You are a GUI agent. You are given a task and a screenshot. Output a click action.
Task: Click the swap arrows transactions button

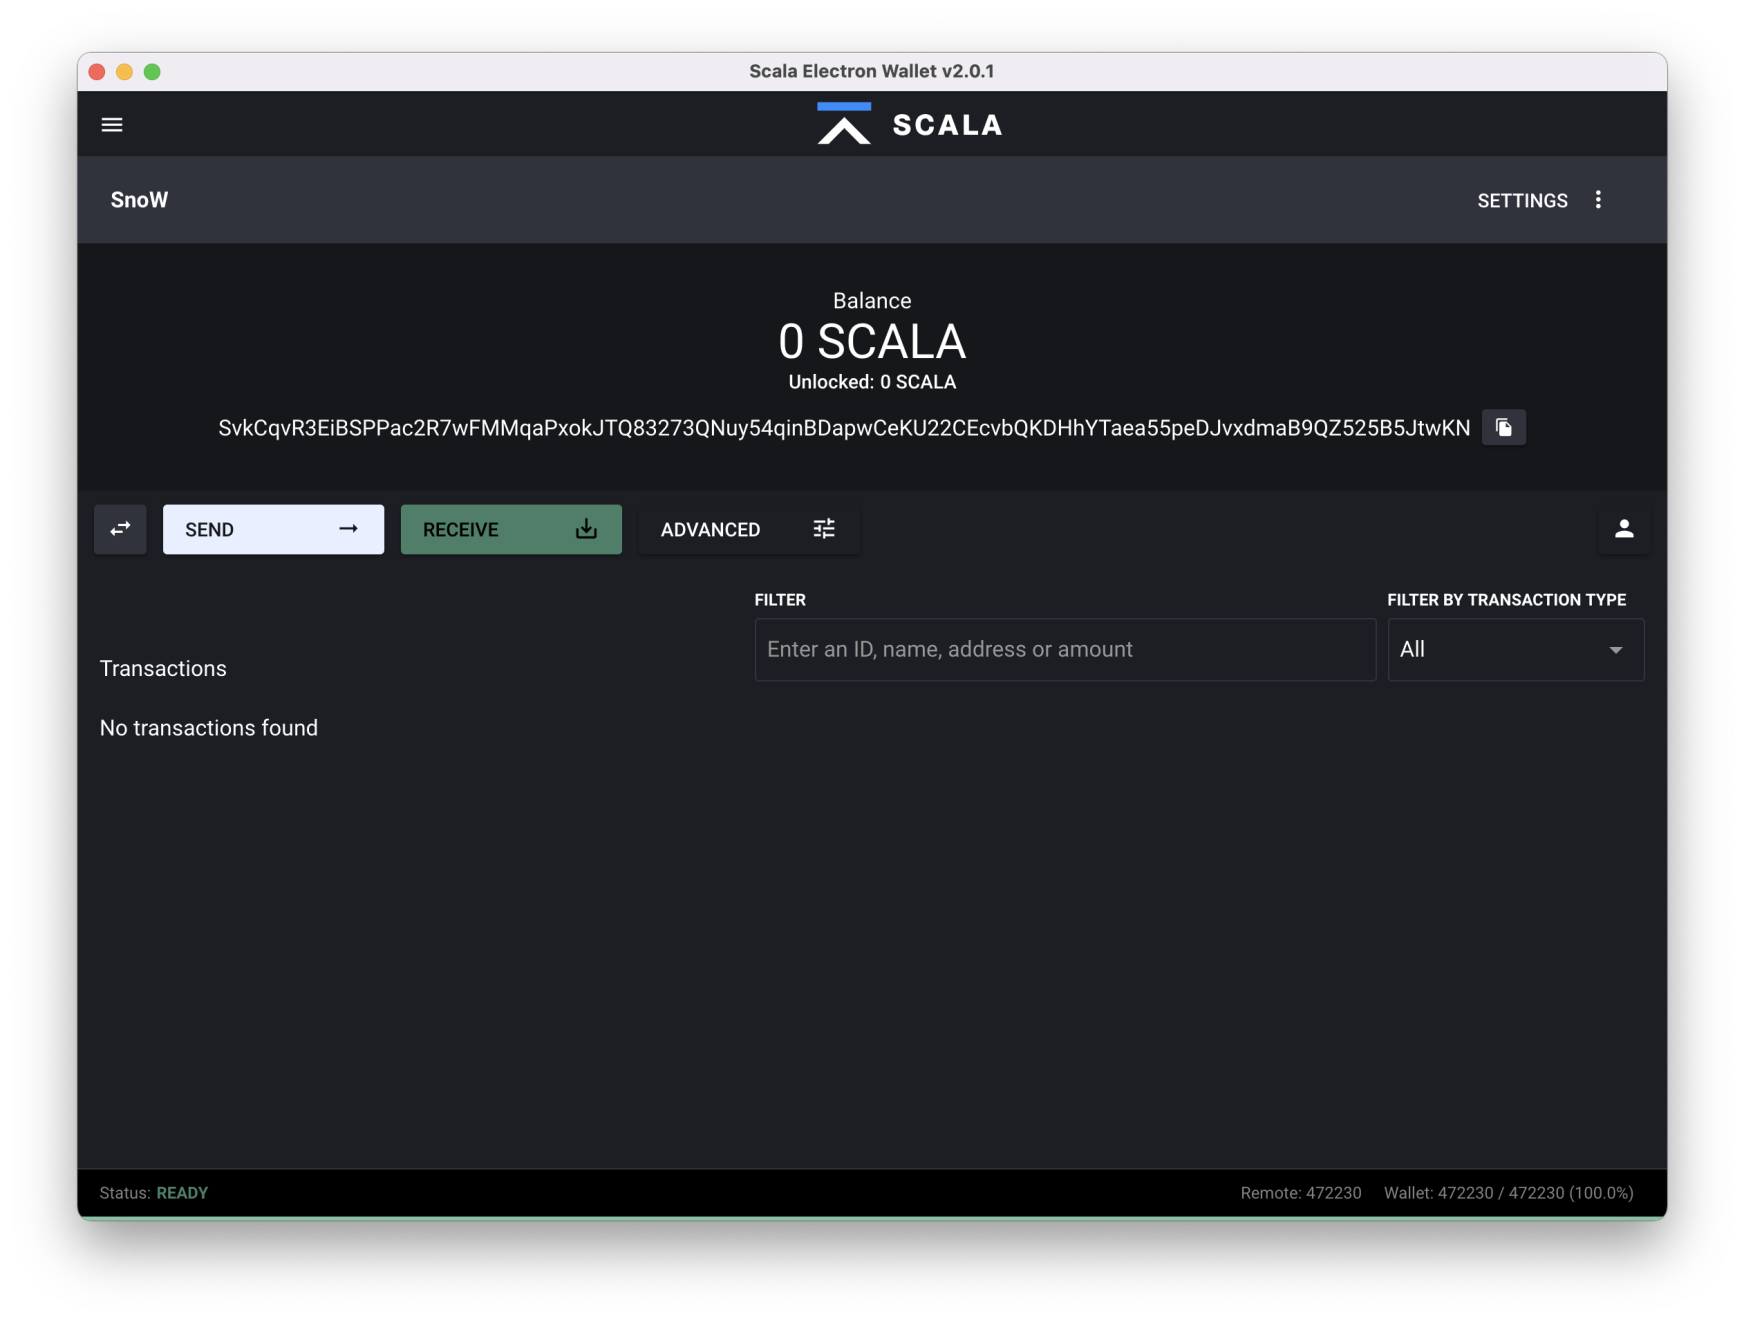[120, 529]
